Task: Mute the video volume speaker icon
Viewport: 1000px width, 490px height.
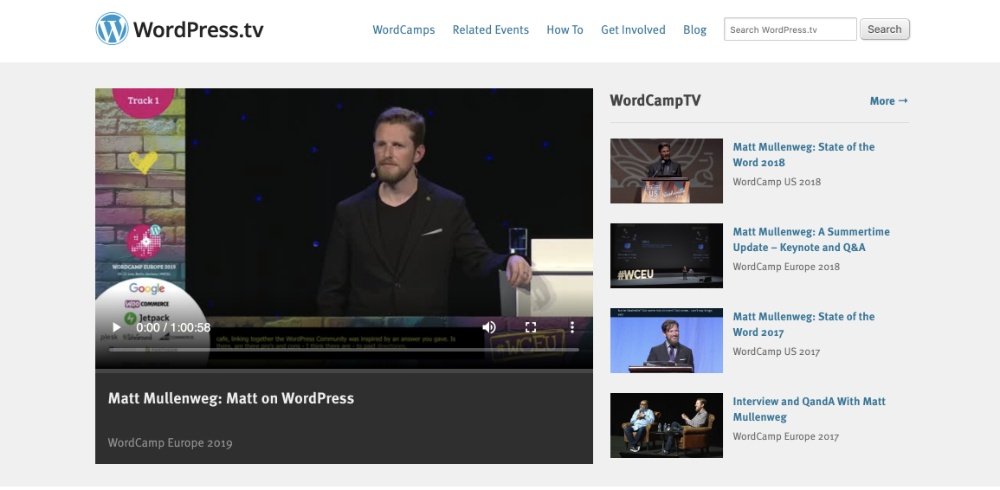Action: point(489,327)
